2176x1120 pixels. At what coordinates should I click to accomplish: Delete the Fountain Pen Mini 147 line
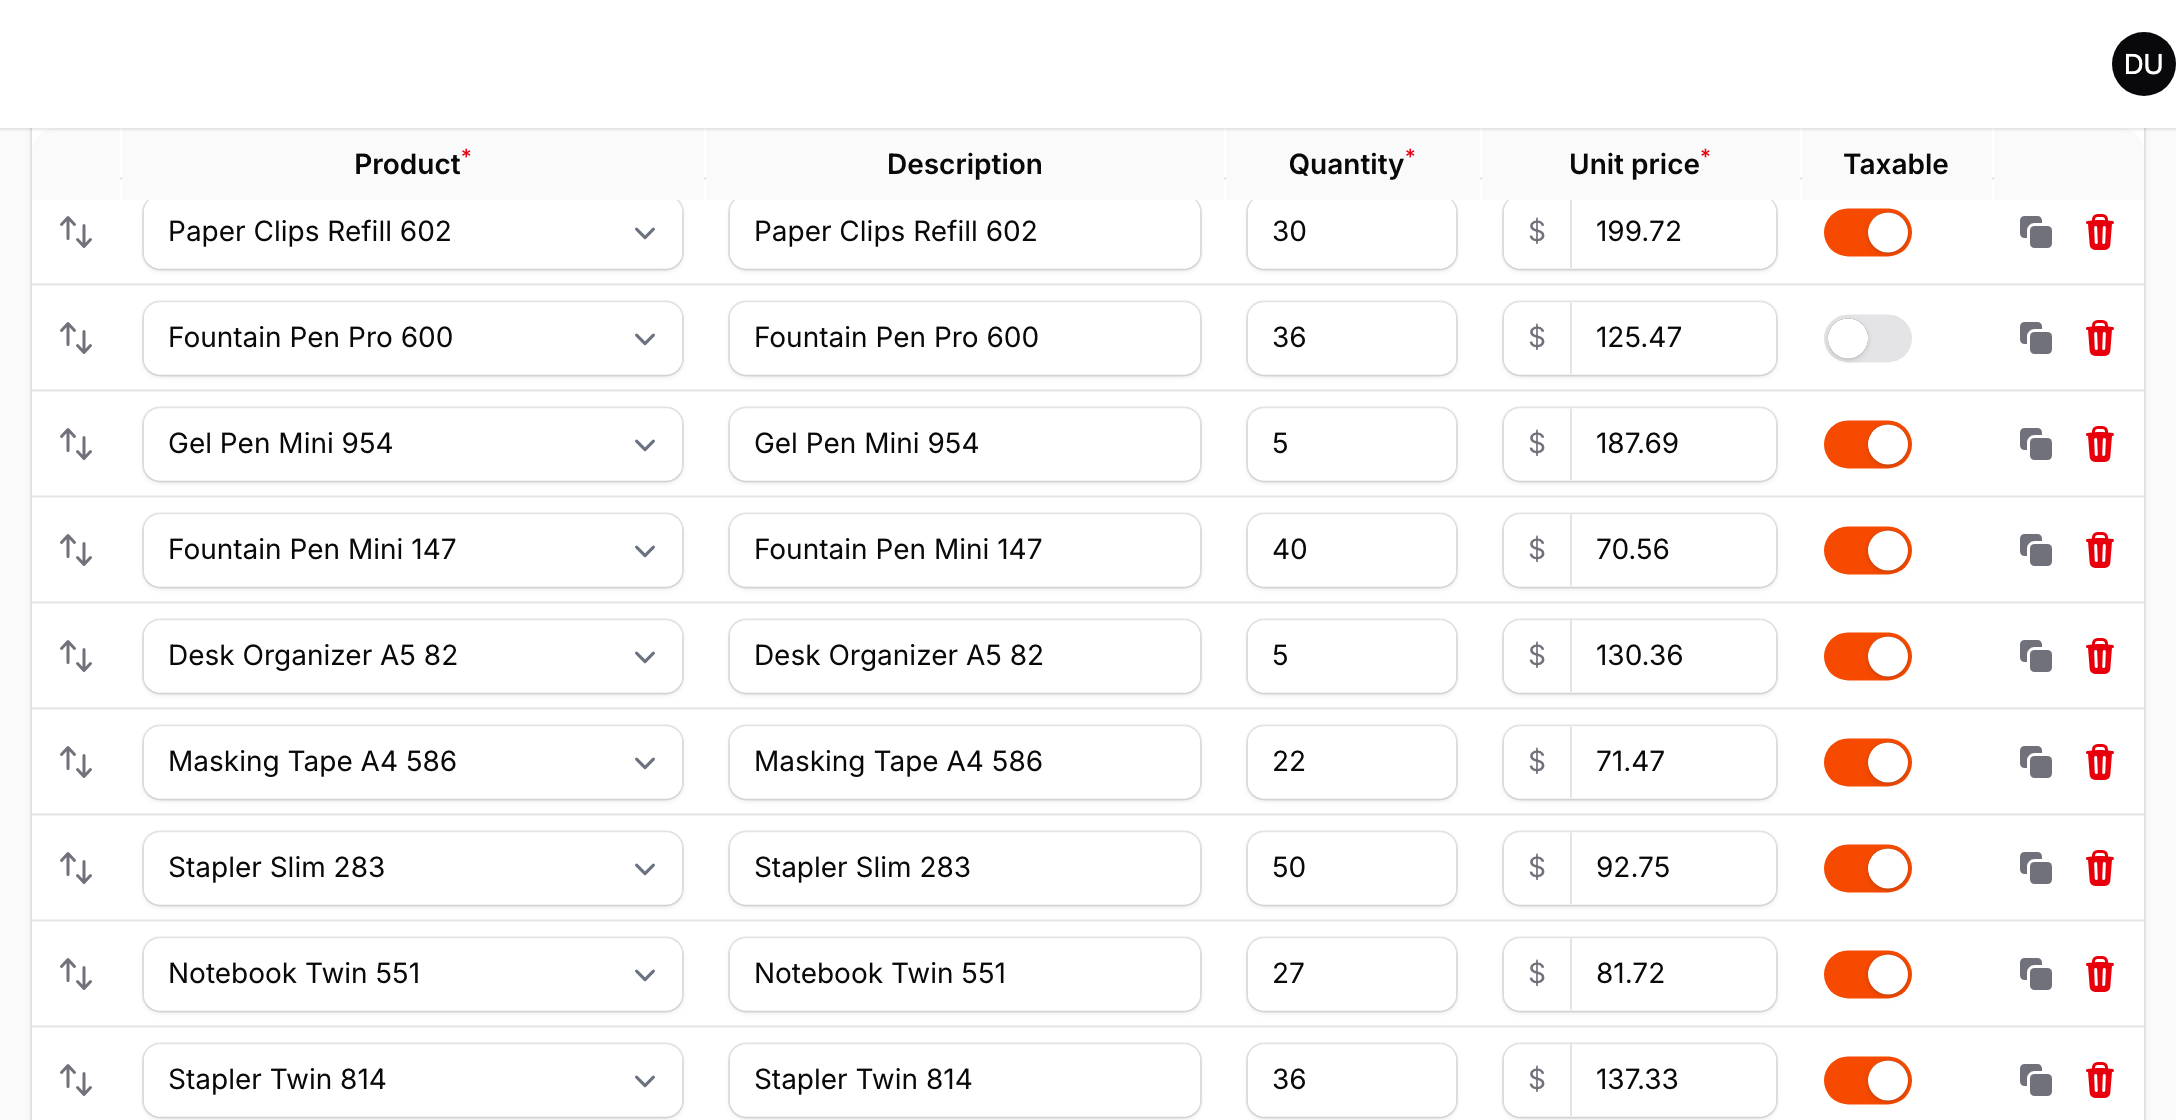[x=2099, y=550]
